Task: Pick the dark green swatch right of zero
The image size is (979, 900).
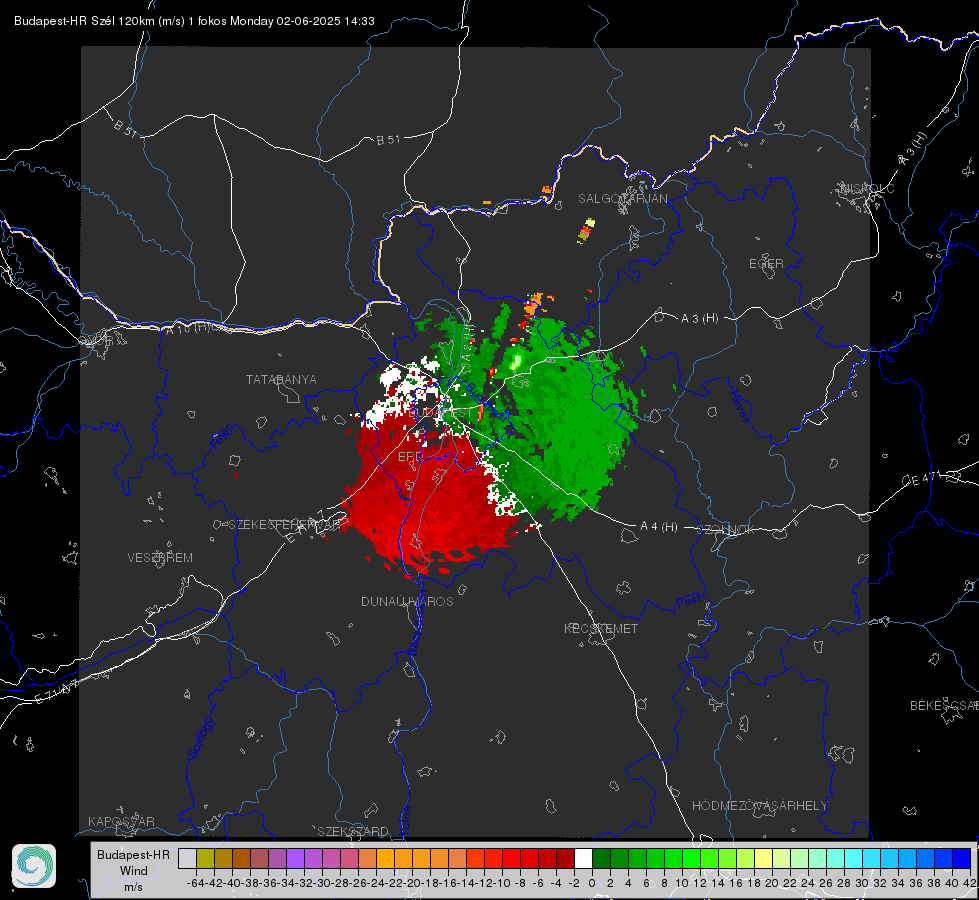Action: [x=601, y=858]
